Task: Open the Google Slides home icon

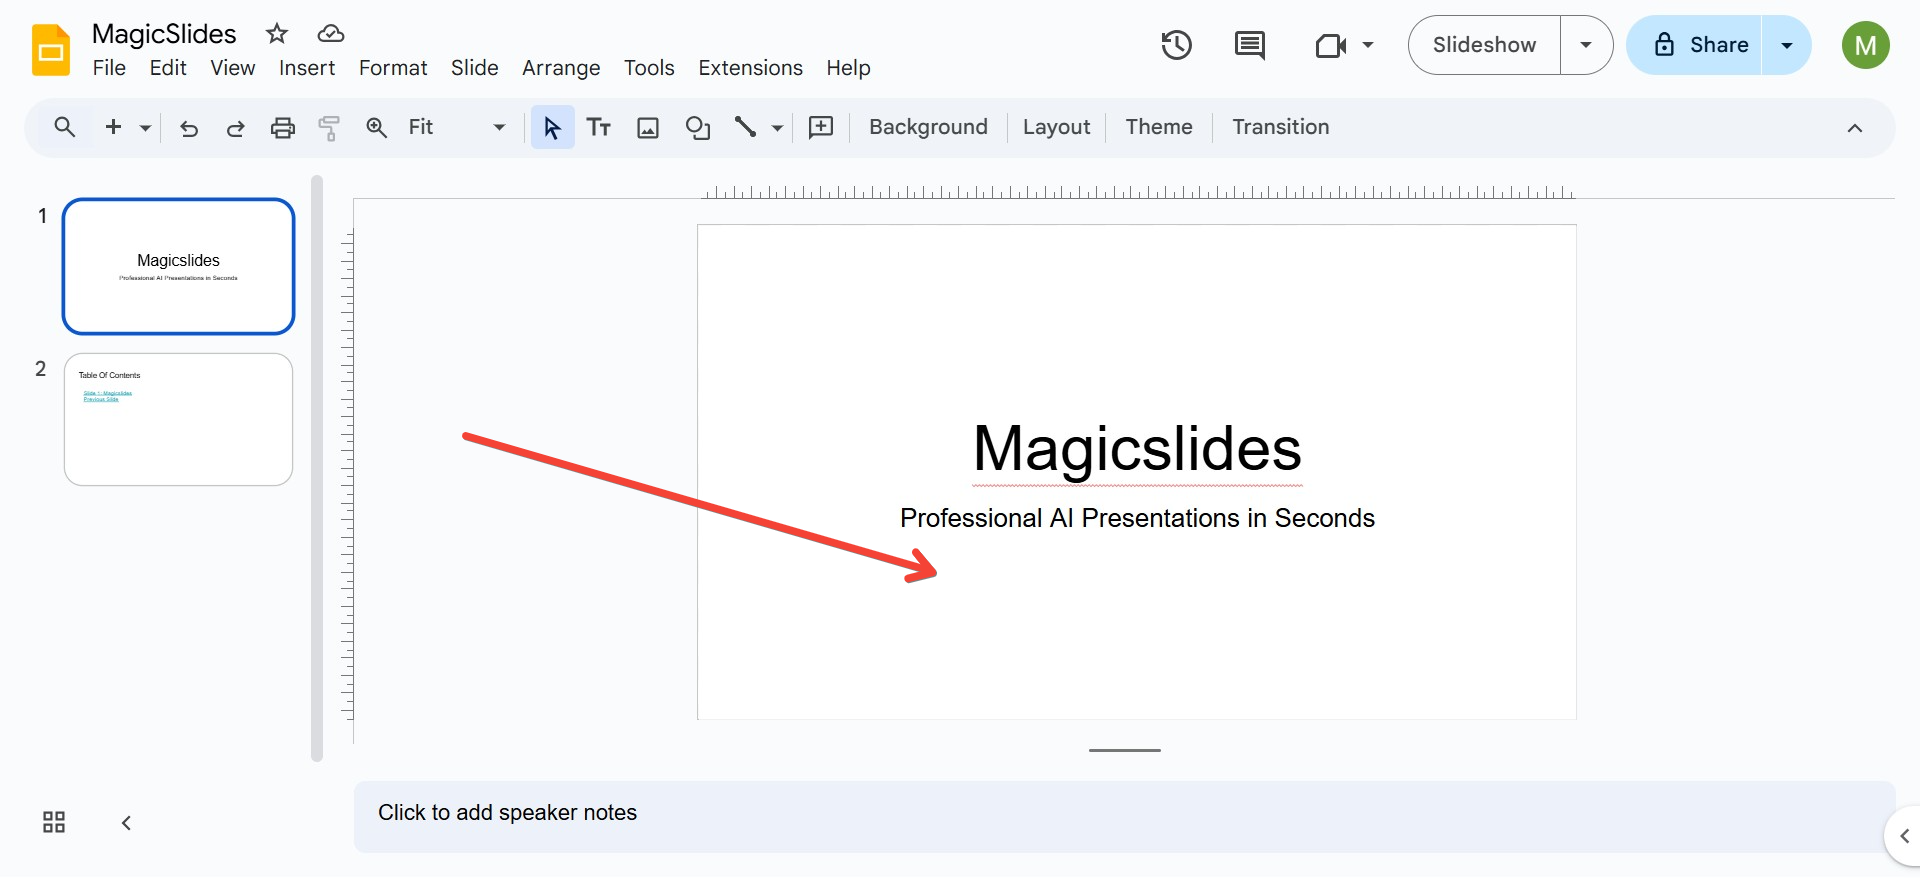Action: point(51,50)
